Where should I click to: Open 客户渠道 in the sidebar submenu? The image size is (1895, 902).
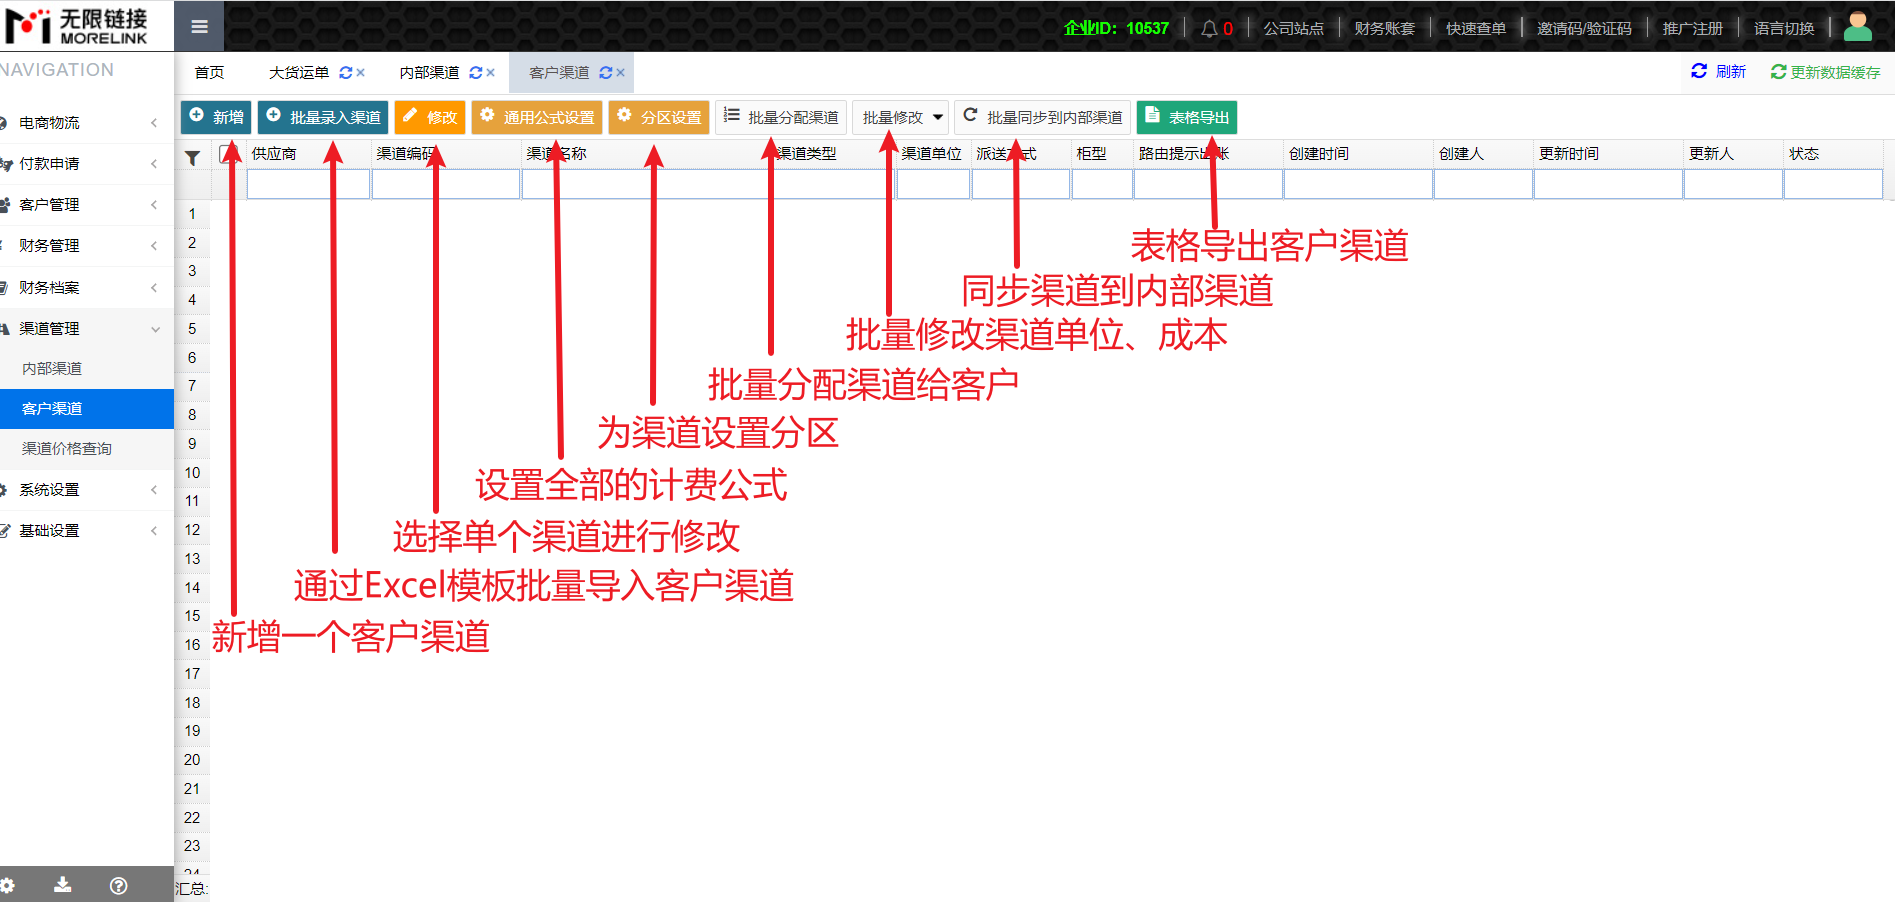87,409
